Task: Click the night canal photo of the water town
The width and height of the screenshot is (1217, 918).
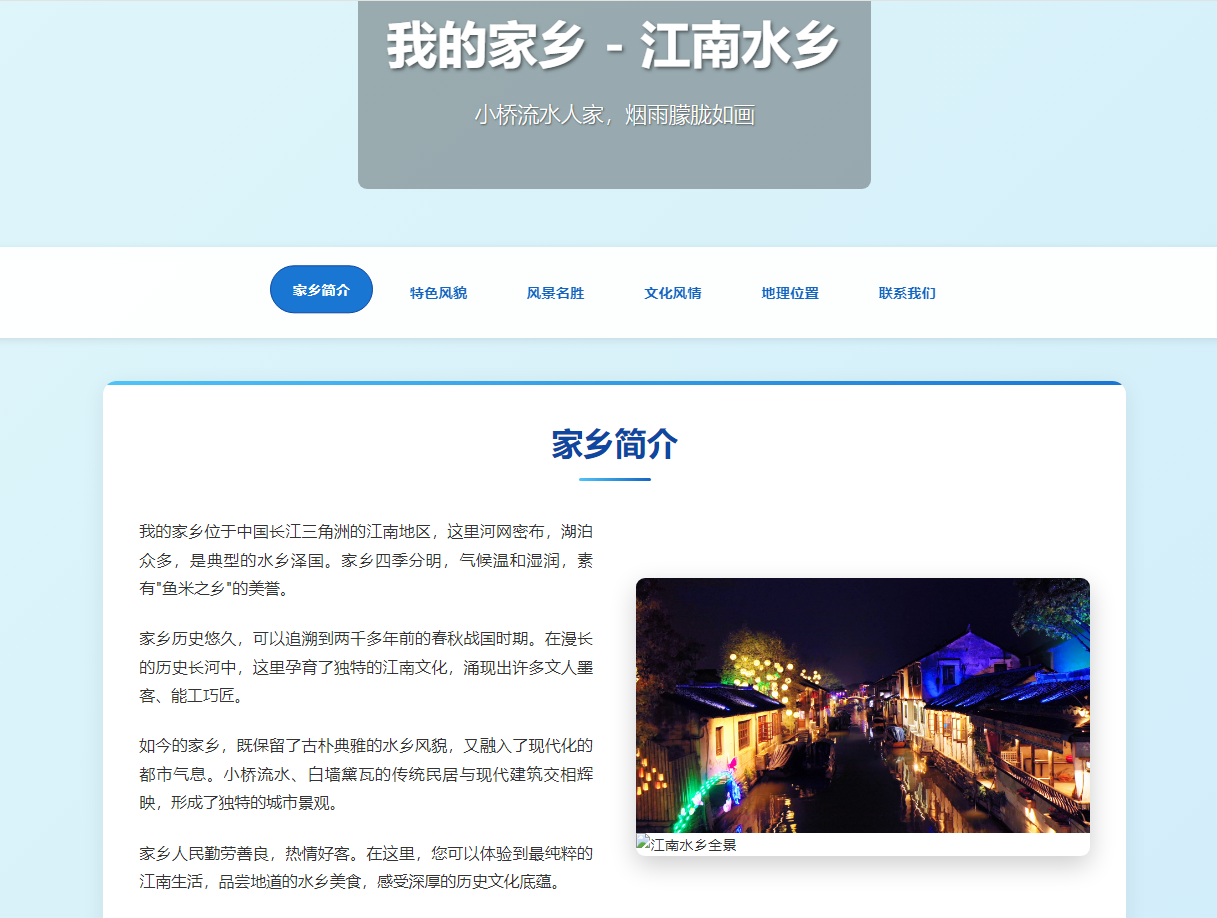Action: [x=862, y=705]
